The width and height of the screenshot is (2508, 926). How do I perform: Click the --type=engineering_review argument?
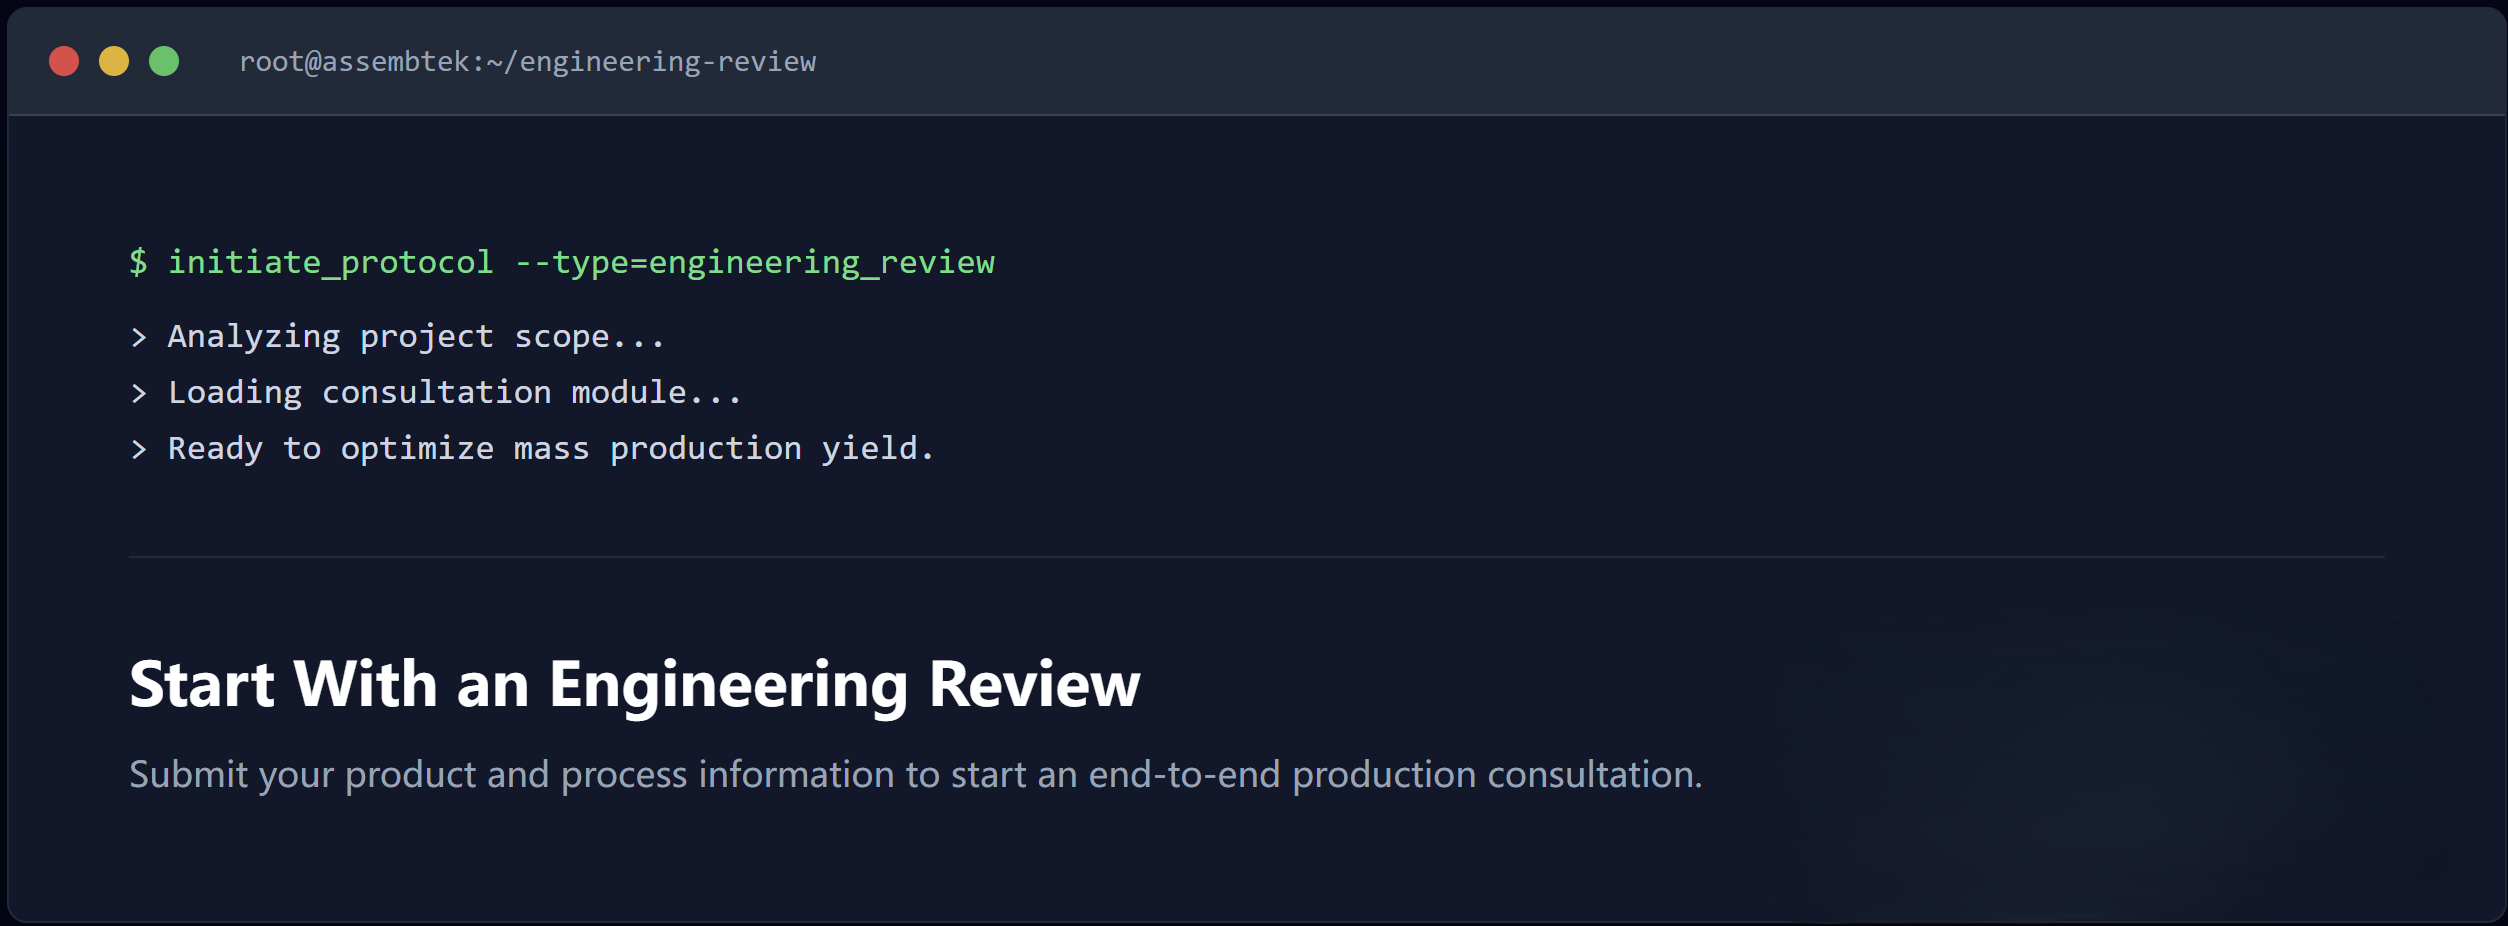pos(754,262)
